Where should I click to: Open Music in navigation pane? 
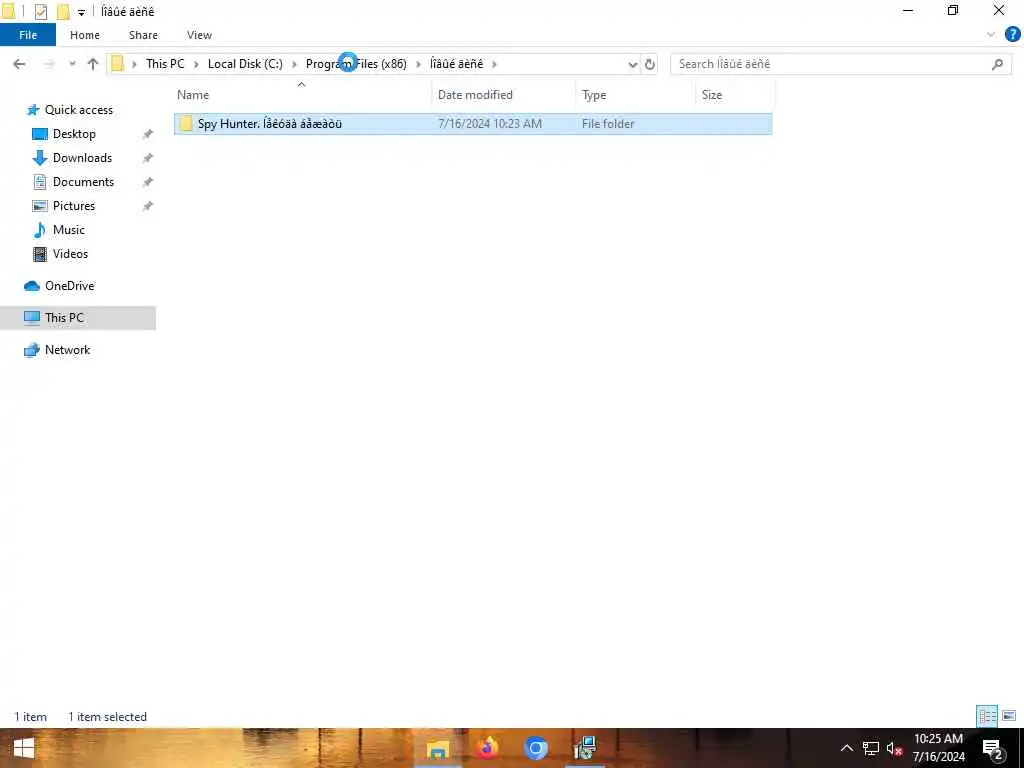pos(69,230)
